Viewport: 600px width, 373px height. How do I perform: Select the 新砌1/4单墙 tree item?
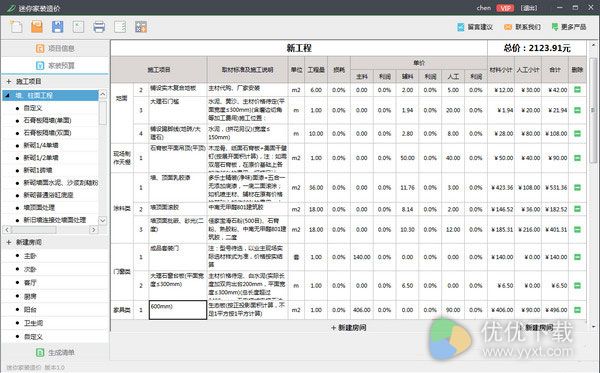[x=41, y=145]
